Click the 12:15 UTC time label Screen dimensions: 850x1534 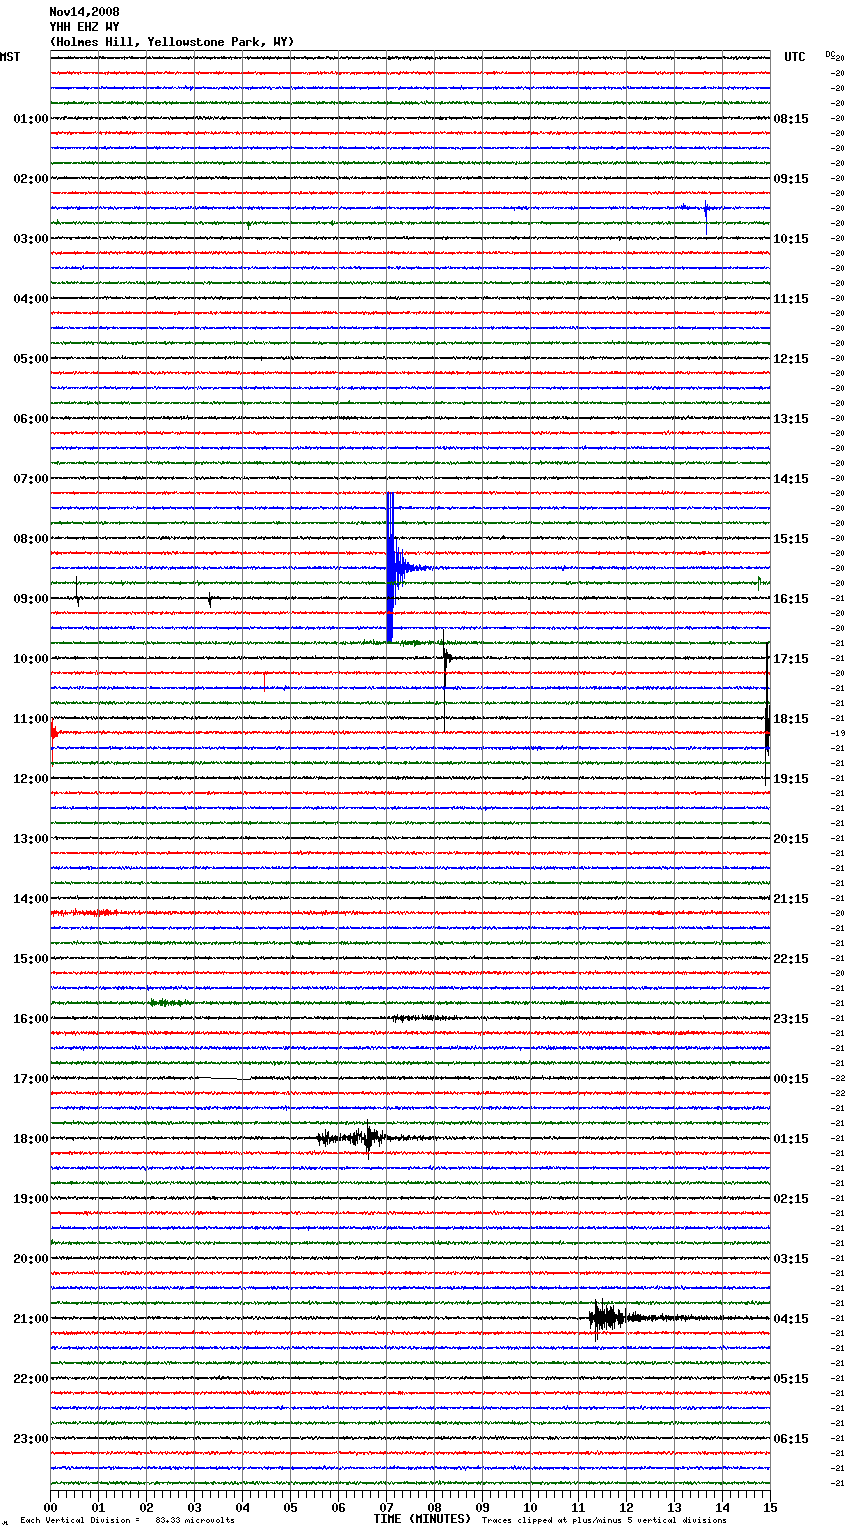pyautogui.click(x=791, y=359)
